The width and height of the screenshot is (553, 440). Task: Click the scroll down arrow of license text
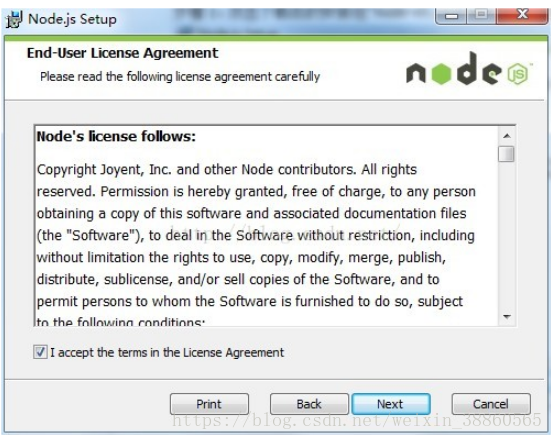pyautogui.click(x=507, y=316)
